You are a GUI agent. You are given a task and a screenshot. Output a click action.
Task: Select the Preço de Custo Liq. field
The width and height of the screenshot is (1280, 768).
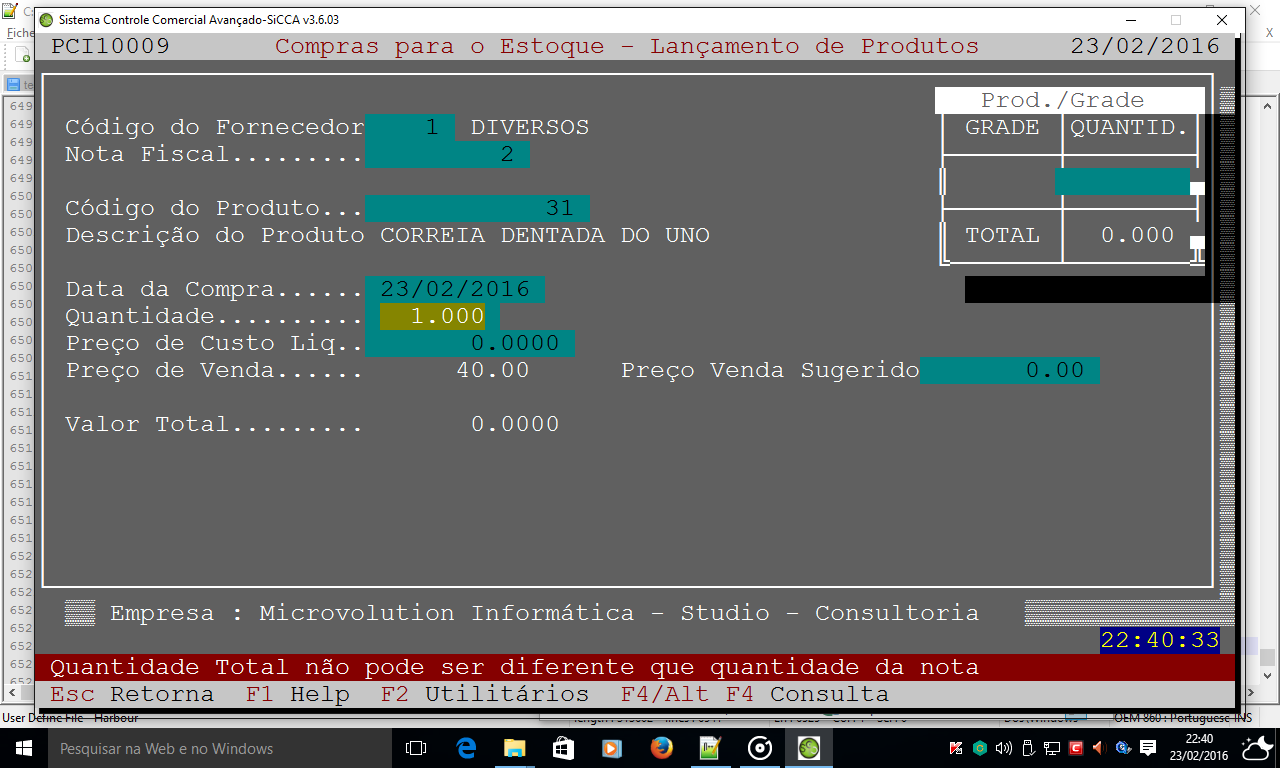[x=471, y=344]
